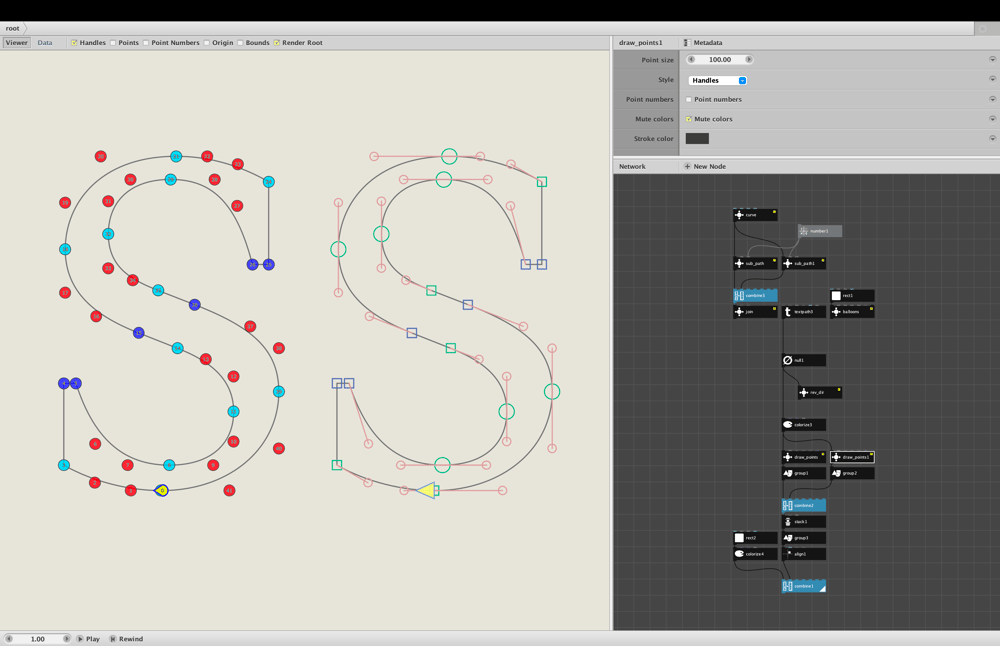This screenshot has height=646, width=1000.
Task: Select the align1 node
Action: click(x=804, y=554)
